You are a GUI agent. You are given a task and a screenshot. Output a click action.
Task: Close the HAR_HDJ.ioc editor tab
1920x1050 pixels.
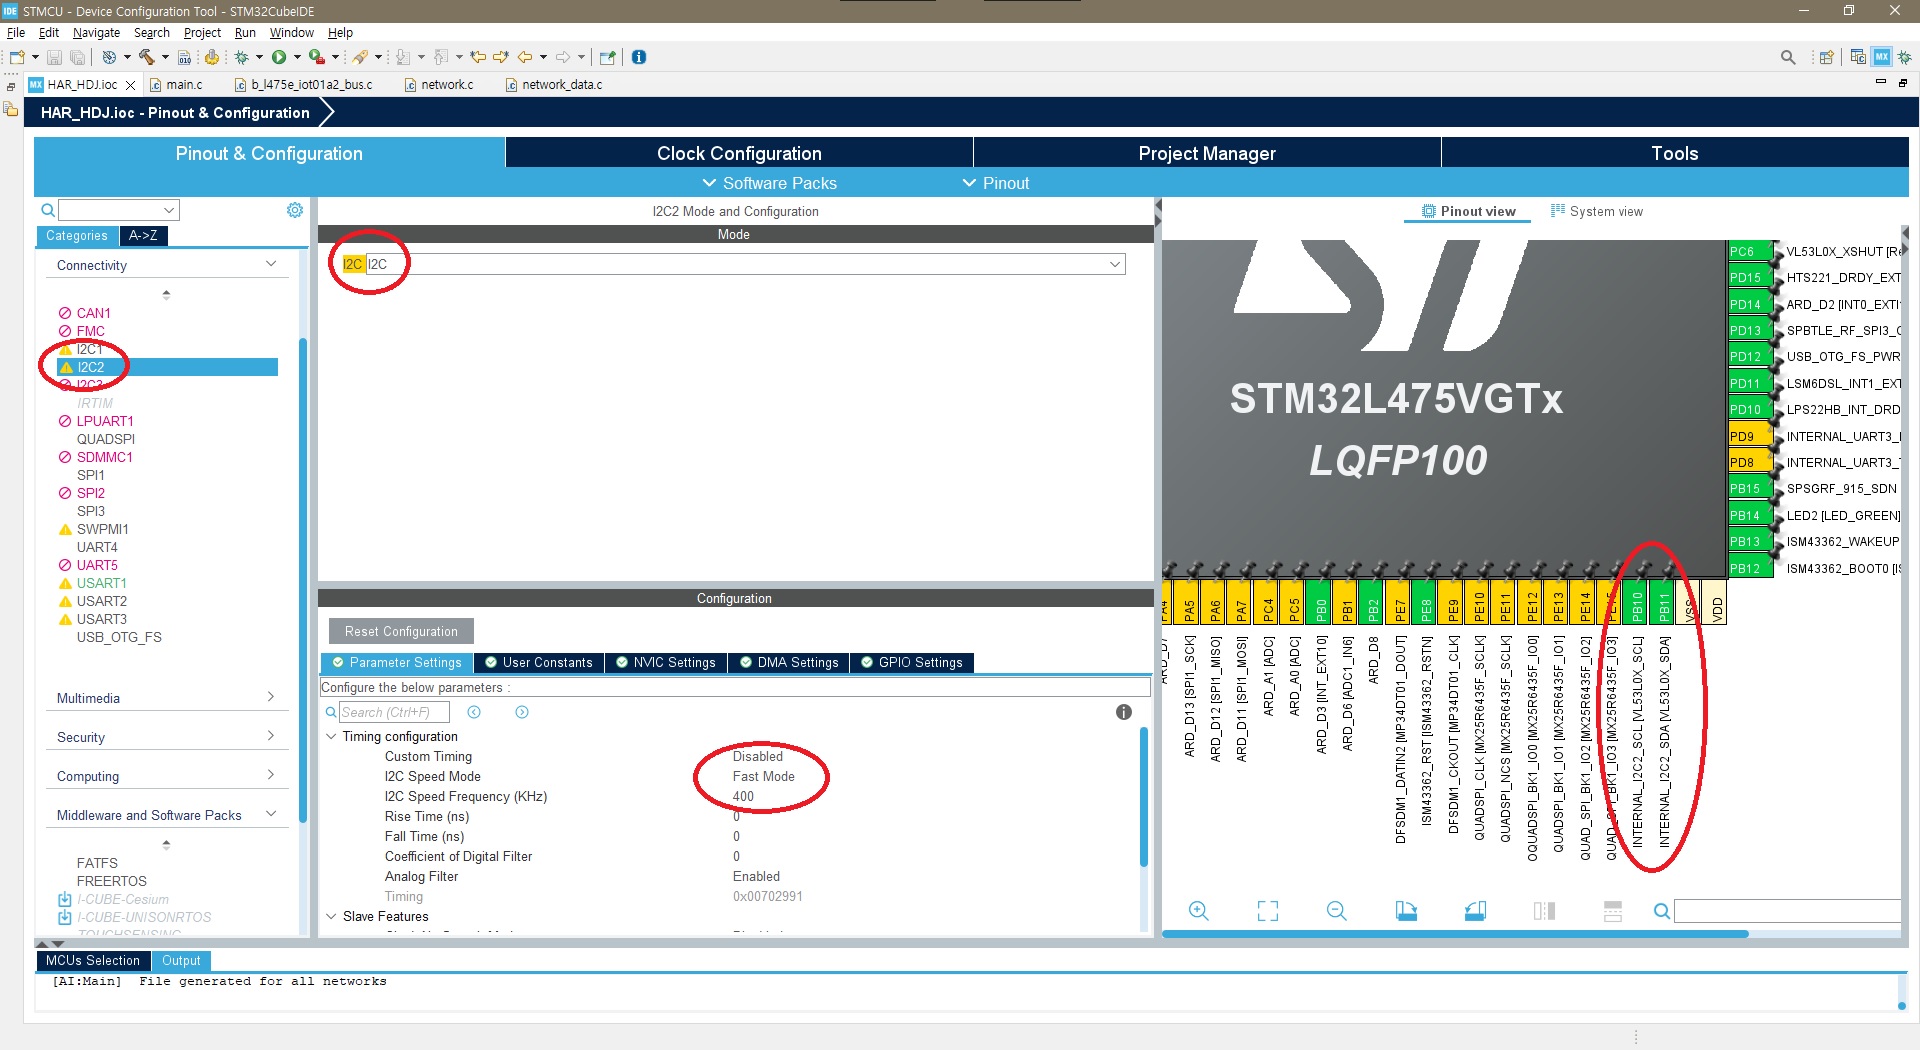click(x=130, y=85)
